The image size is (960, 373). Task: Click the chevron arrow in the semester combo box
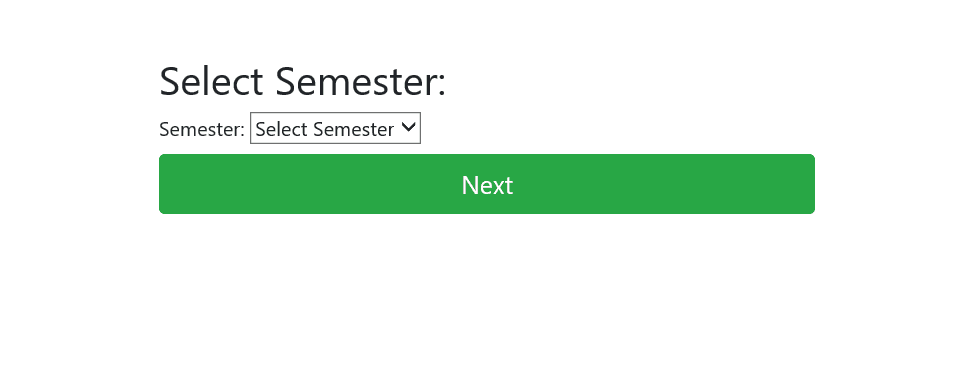408,127
